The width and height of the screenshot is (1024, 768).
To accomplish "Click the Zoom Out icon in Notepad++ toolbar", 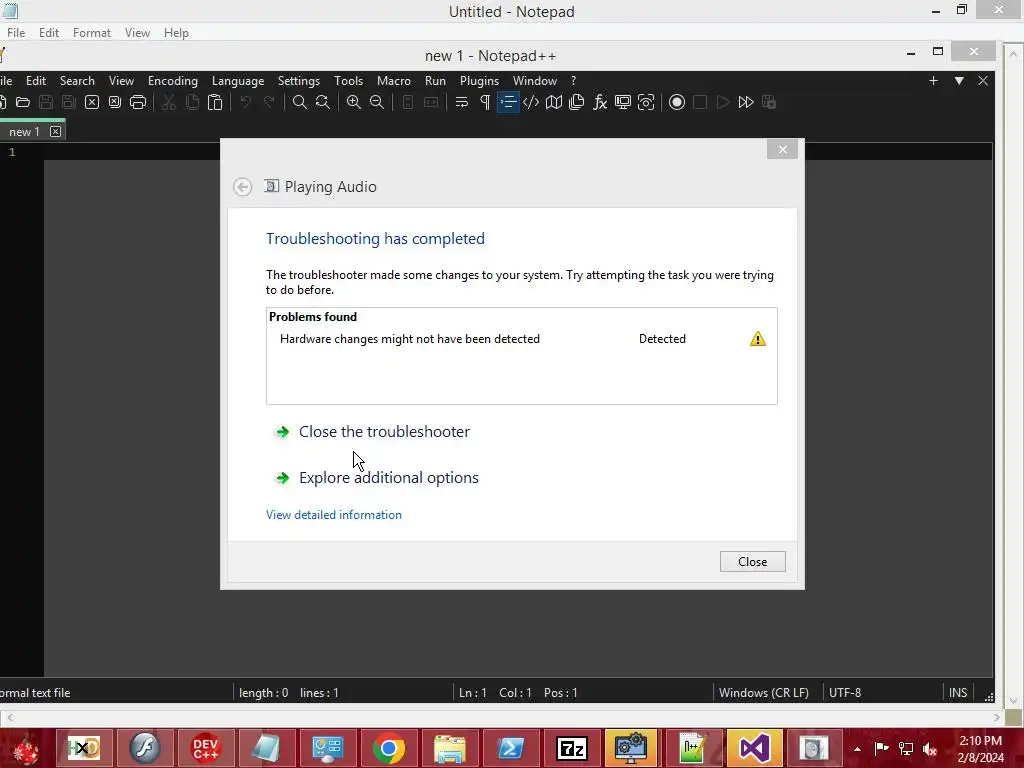I will point(377,102).
